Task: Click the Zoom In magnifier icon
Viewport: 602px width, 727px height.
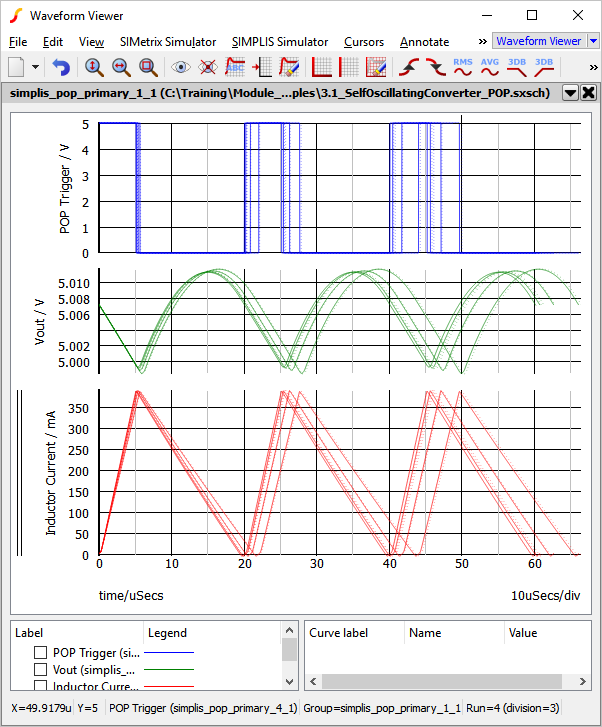Action: point(94,67)
